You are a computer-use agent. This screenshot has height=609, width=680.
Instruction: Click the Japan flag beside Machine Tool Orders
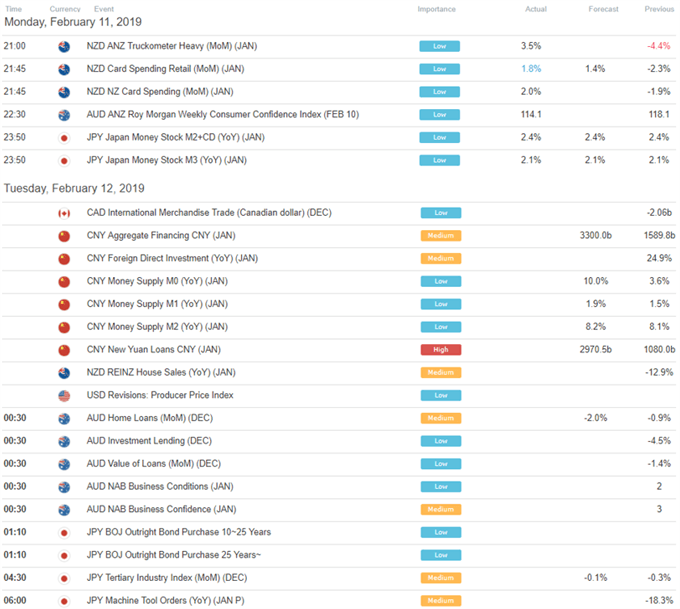coord(64,601)
